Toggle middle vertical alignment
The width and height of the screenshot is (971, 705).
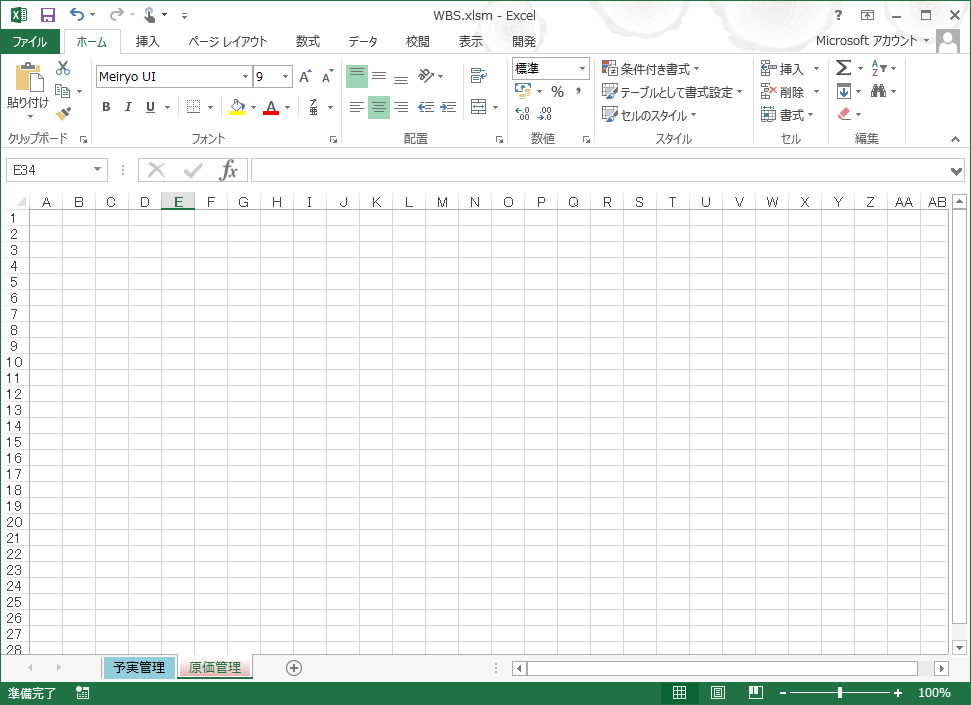click(378, 75)
